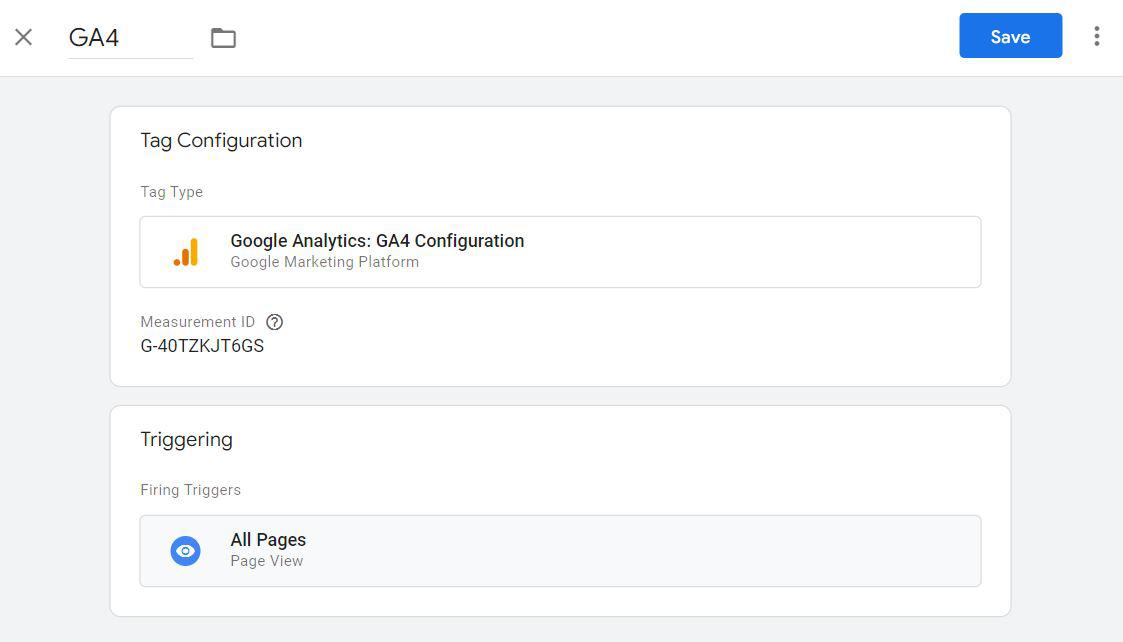The width and height of the screenshot is (1123, 642).
Task: Click the Tag Configuration heading
Action: click(221, 140)
